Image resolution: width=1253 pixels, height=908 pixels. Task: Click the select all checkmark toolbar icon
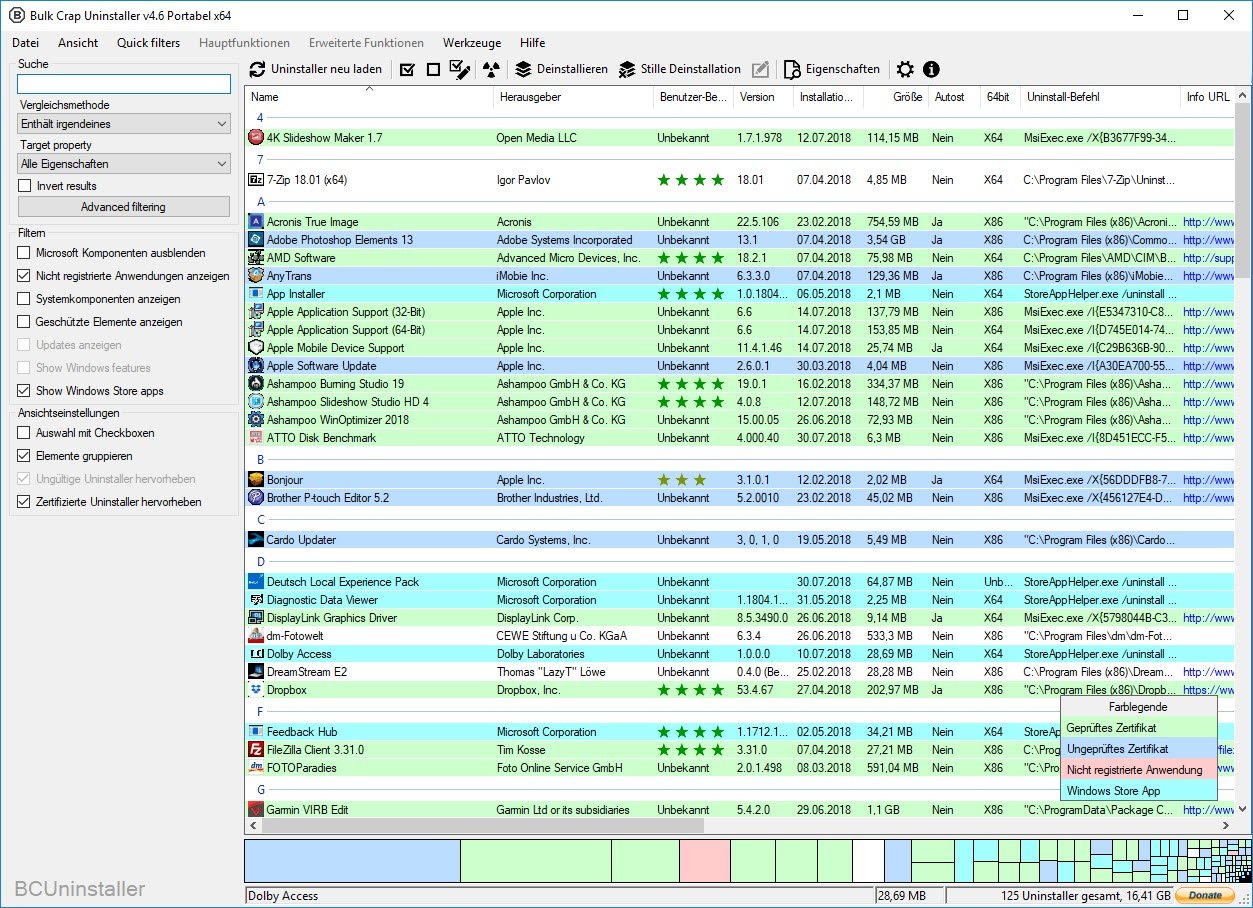click(407, 70)
